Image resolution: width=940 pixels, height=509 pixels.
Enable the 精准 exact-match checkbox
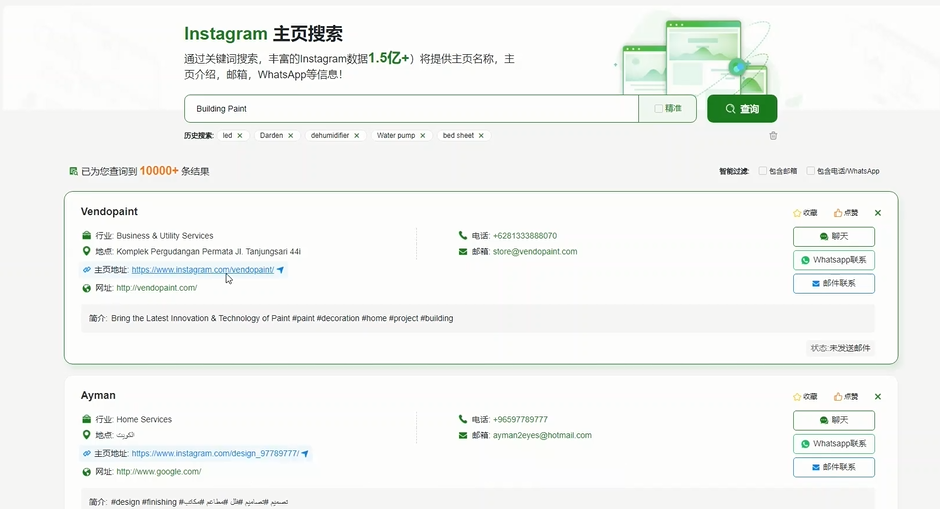click(658, 109)
